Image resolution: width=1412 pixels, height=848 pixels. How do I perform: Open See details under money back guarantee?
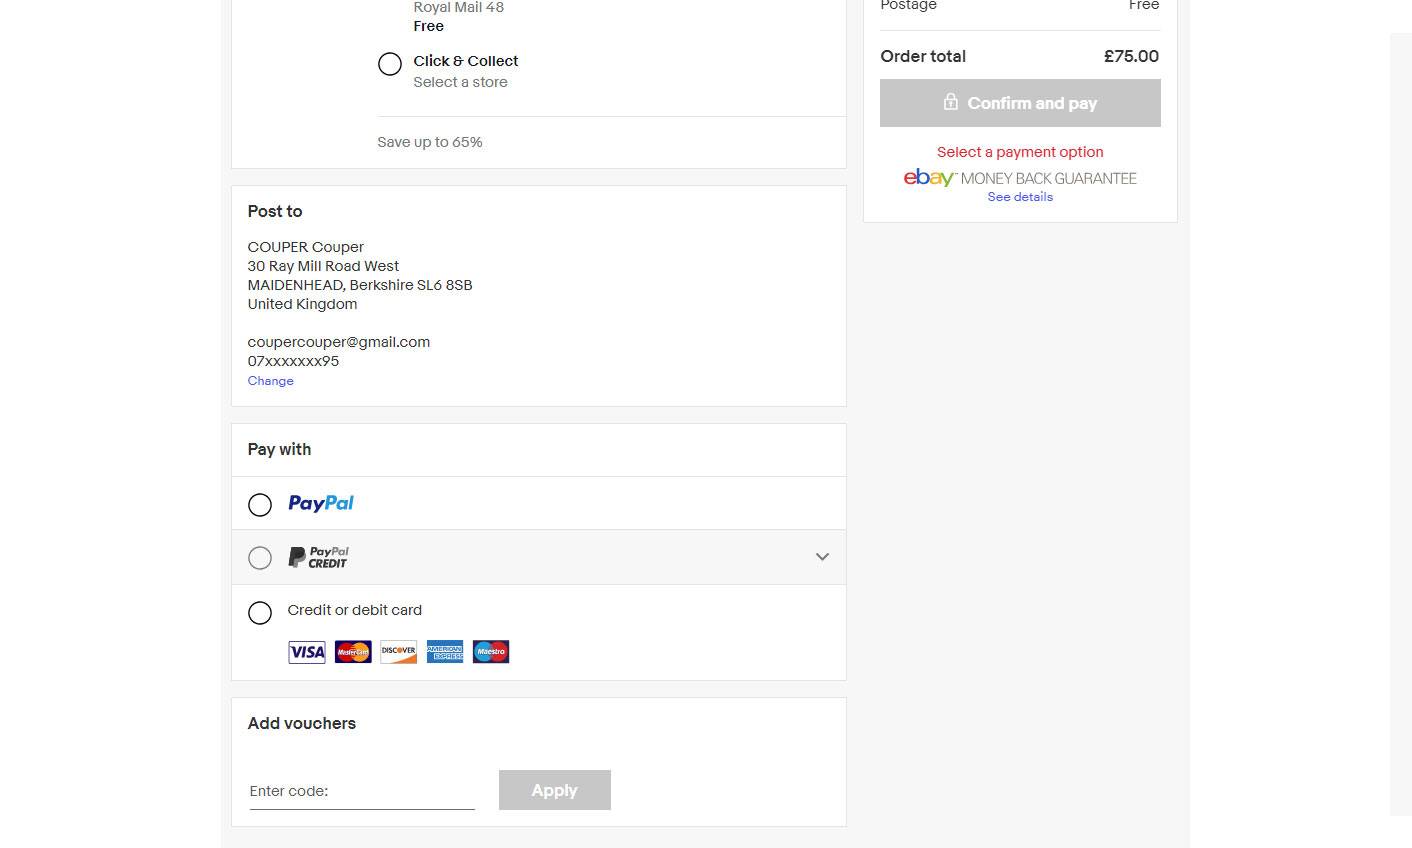click(1019, 197)
